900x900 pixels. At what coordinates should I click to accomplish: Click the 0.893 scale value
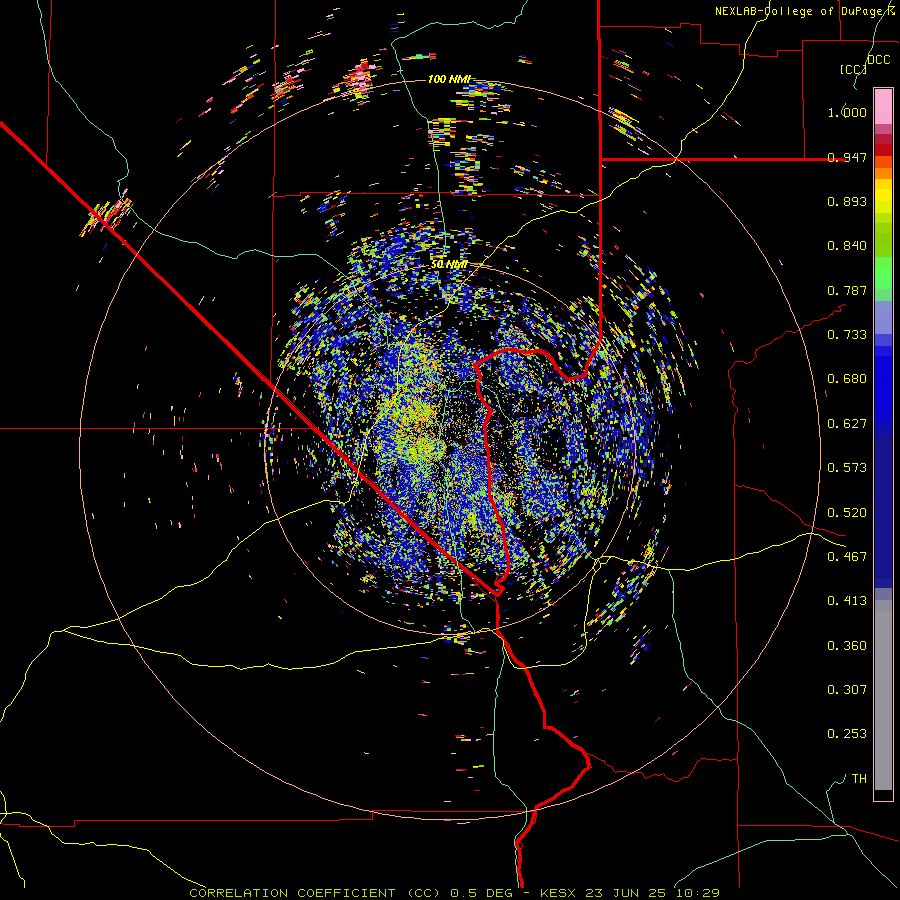point(847,201)
